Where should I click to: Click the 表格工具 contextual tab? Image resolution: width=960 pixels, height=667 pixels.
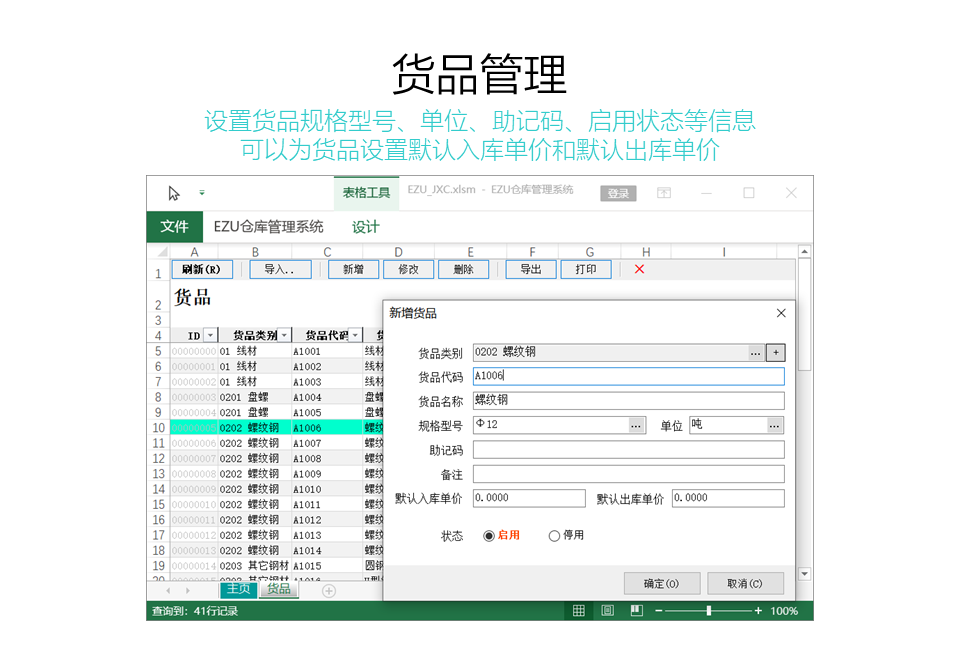pyautogui.click(x=366, y=194)
